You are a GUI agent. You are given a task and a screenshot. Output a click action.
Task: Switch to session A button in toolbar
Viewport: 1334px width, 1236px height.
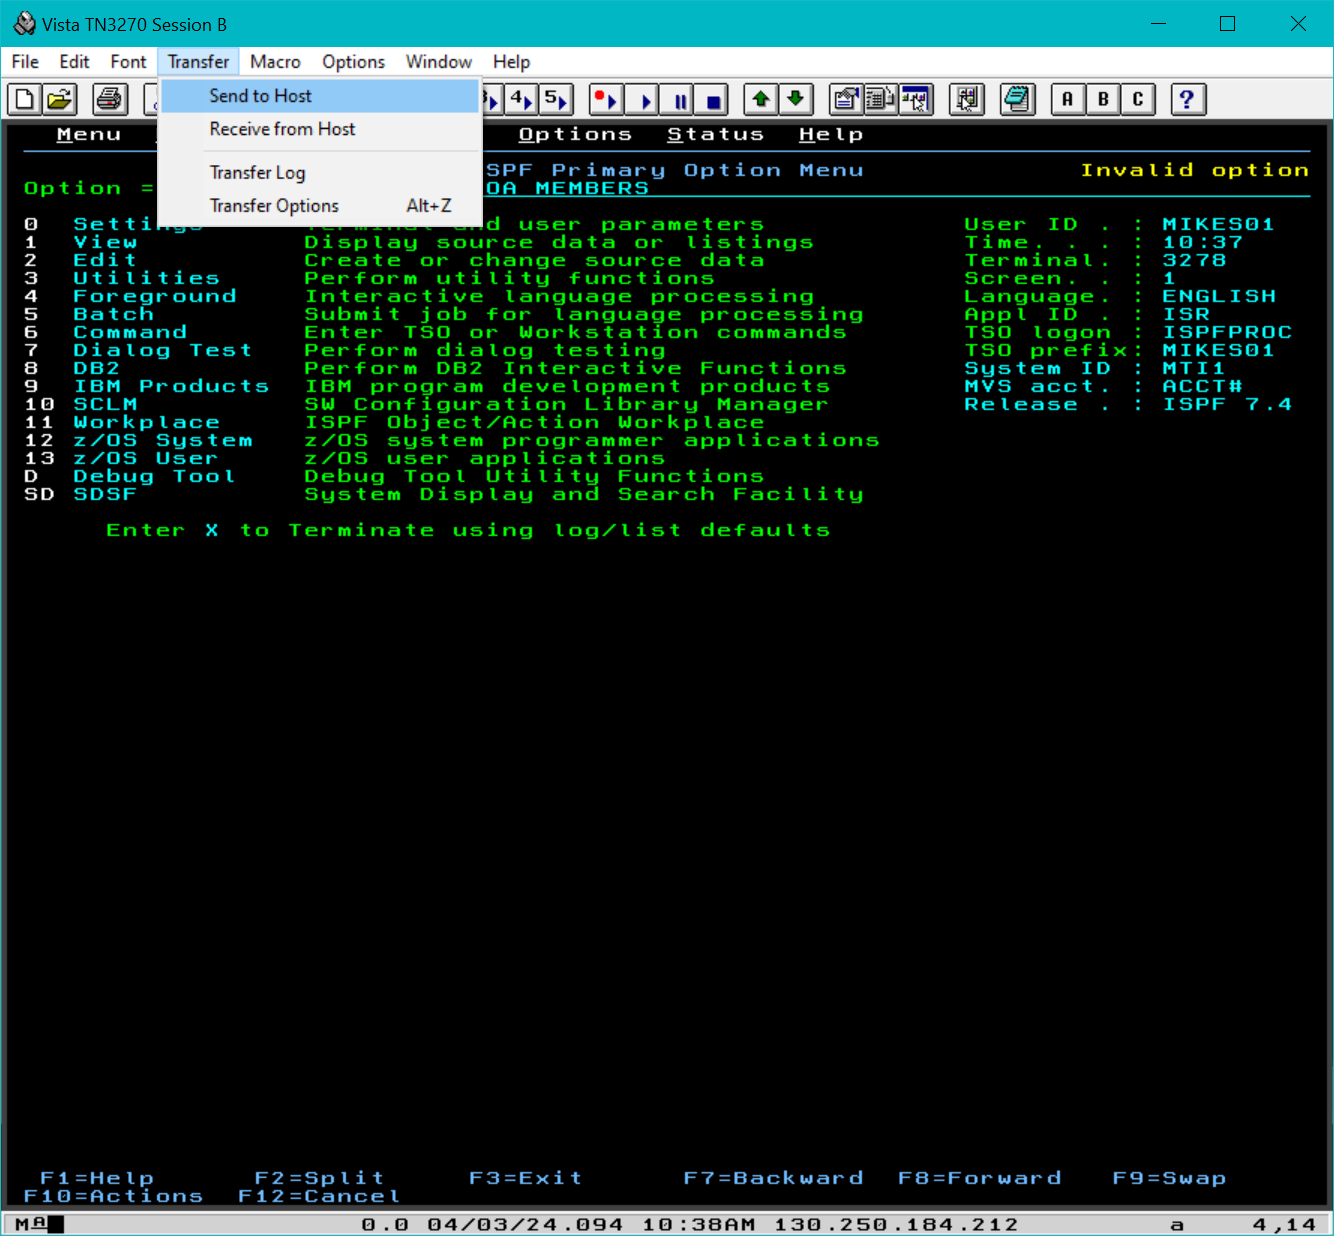pos(1068,99)
